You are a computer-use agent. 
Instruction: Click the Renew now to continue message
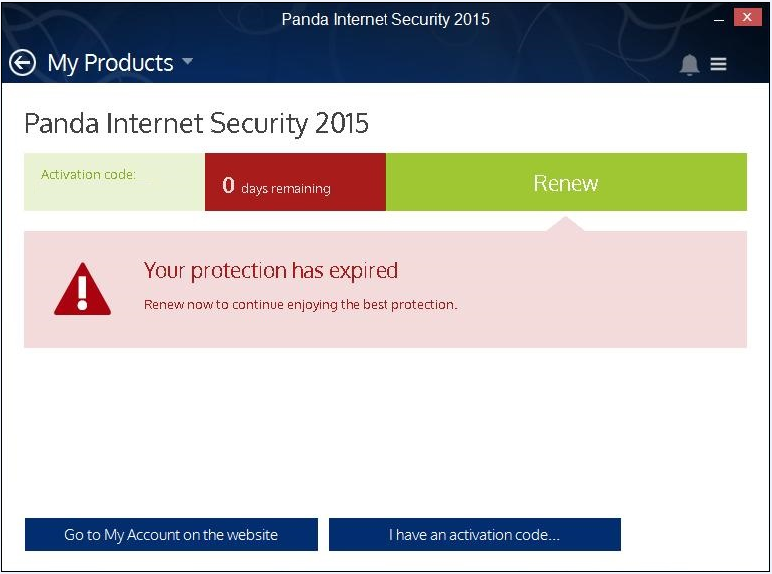coord(300,305)
